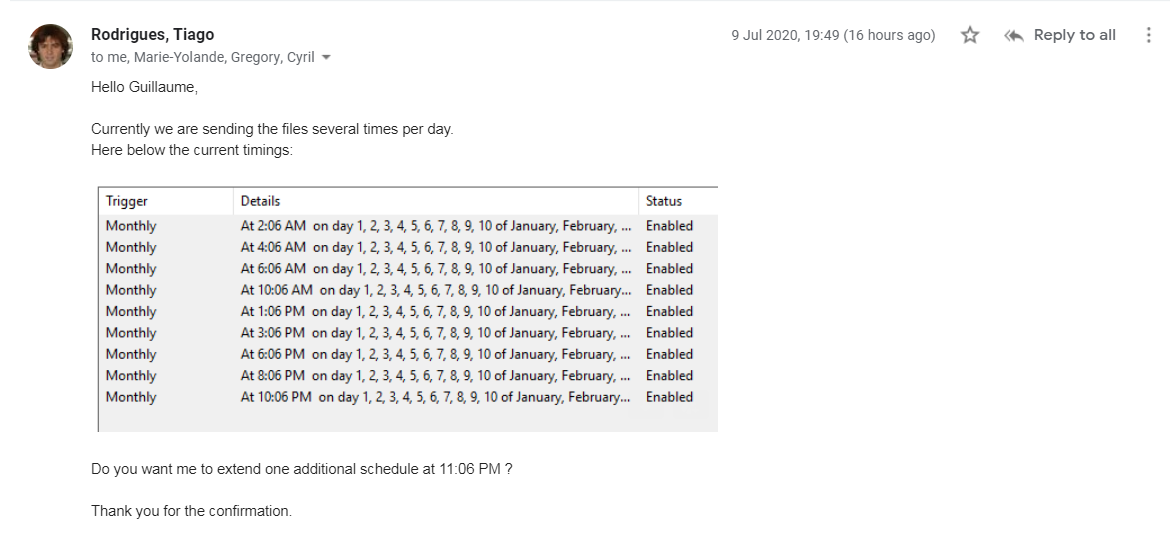Click the Reply to all label

tap(1074, 36)
